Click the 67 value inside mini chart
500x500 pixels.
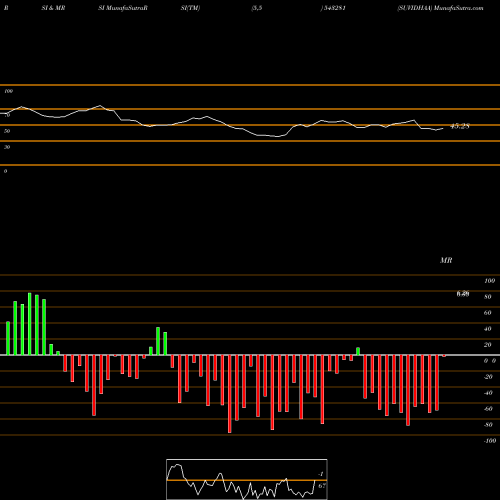(322, 486)
